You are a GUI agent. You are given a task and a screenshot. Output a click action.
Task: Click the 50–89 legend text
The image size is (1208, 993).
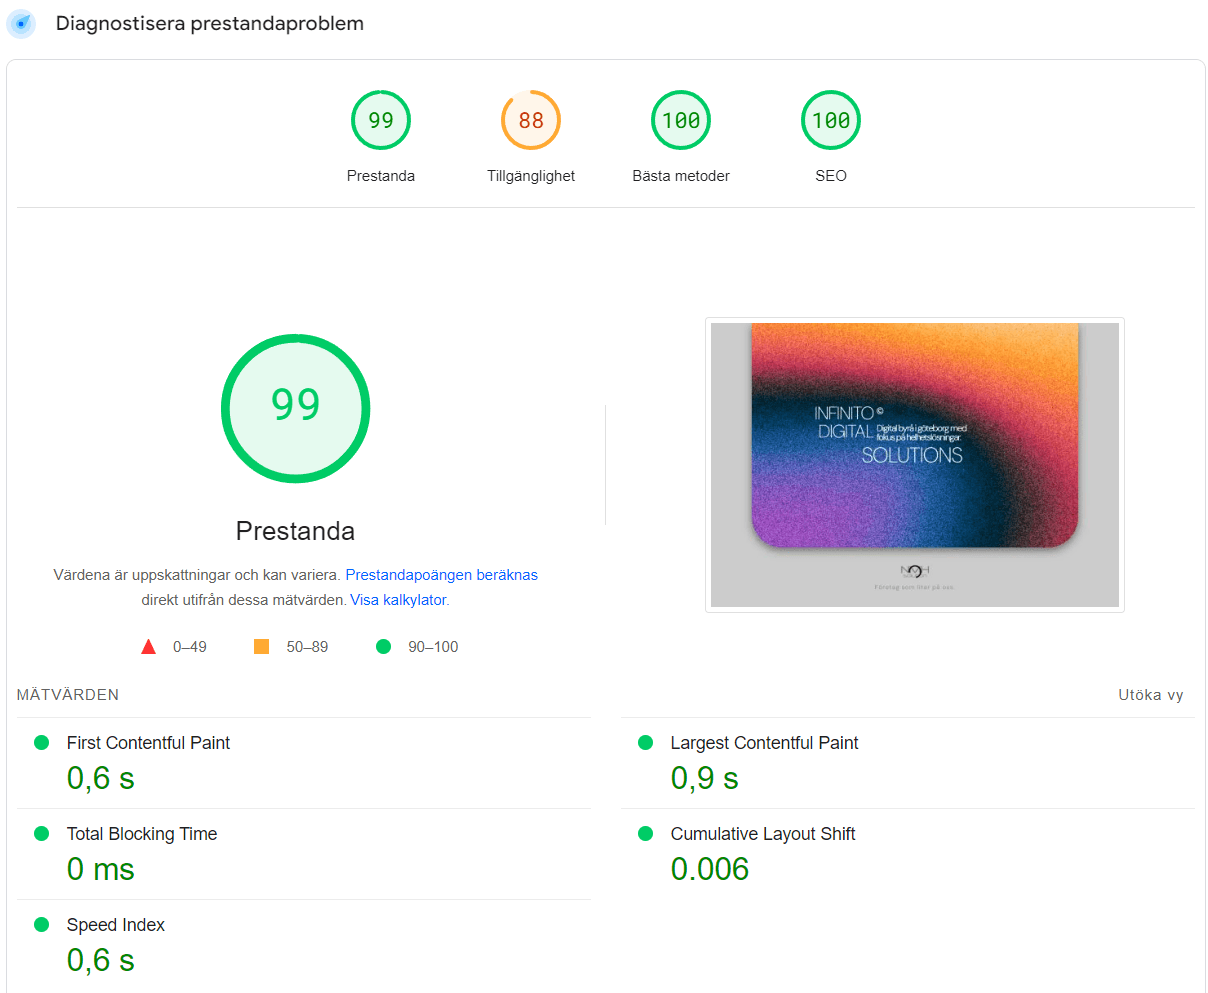[307, 647]
